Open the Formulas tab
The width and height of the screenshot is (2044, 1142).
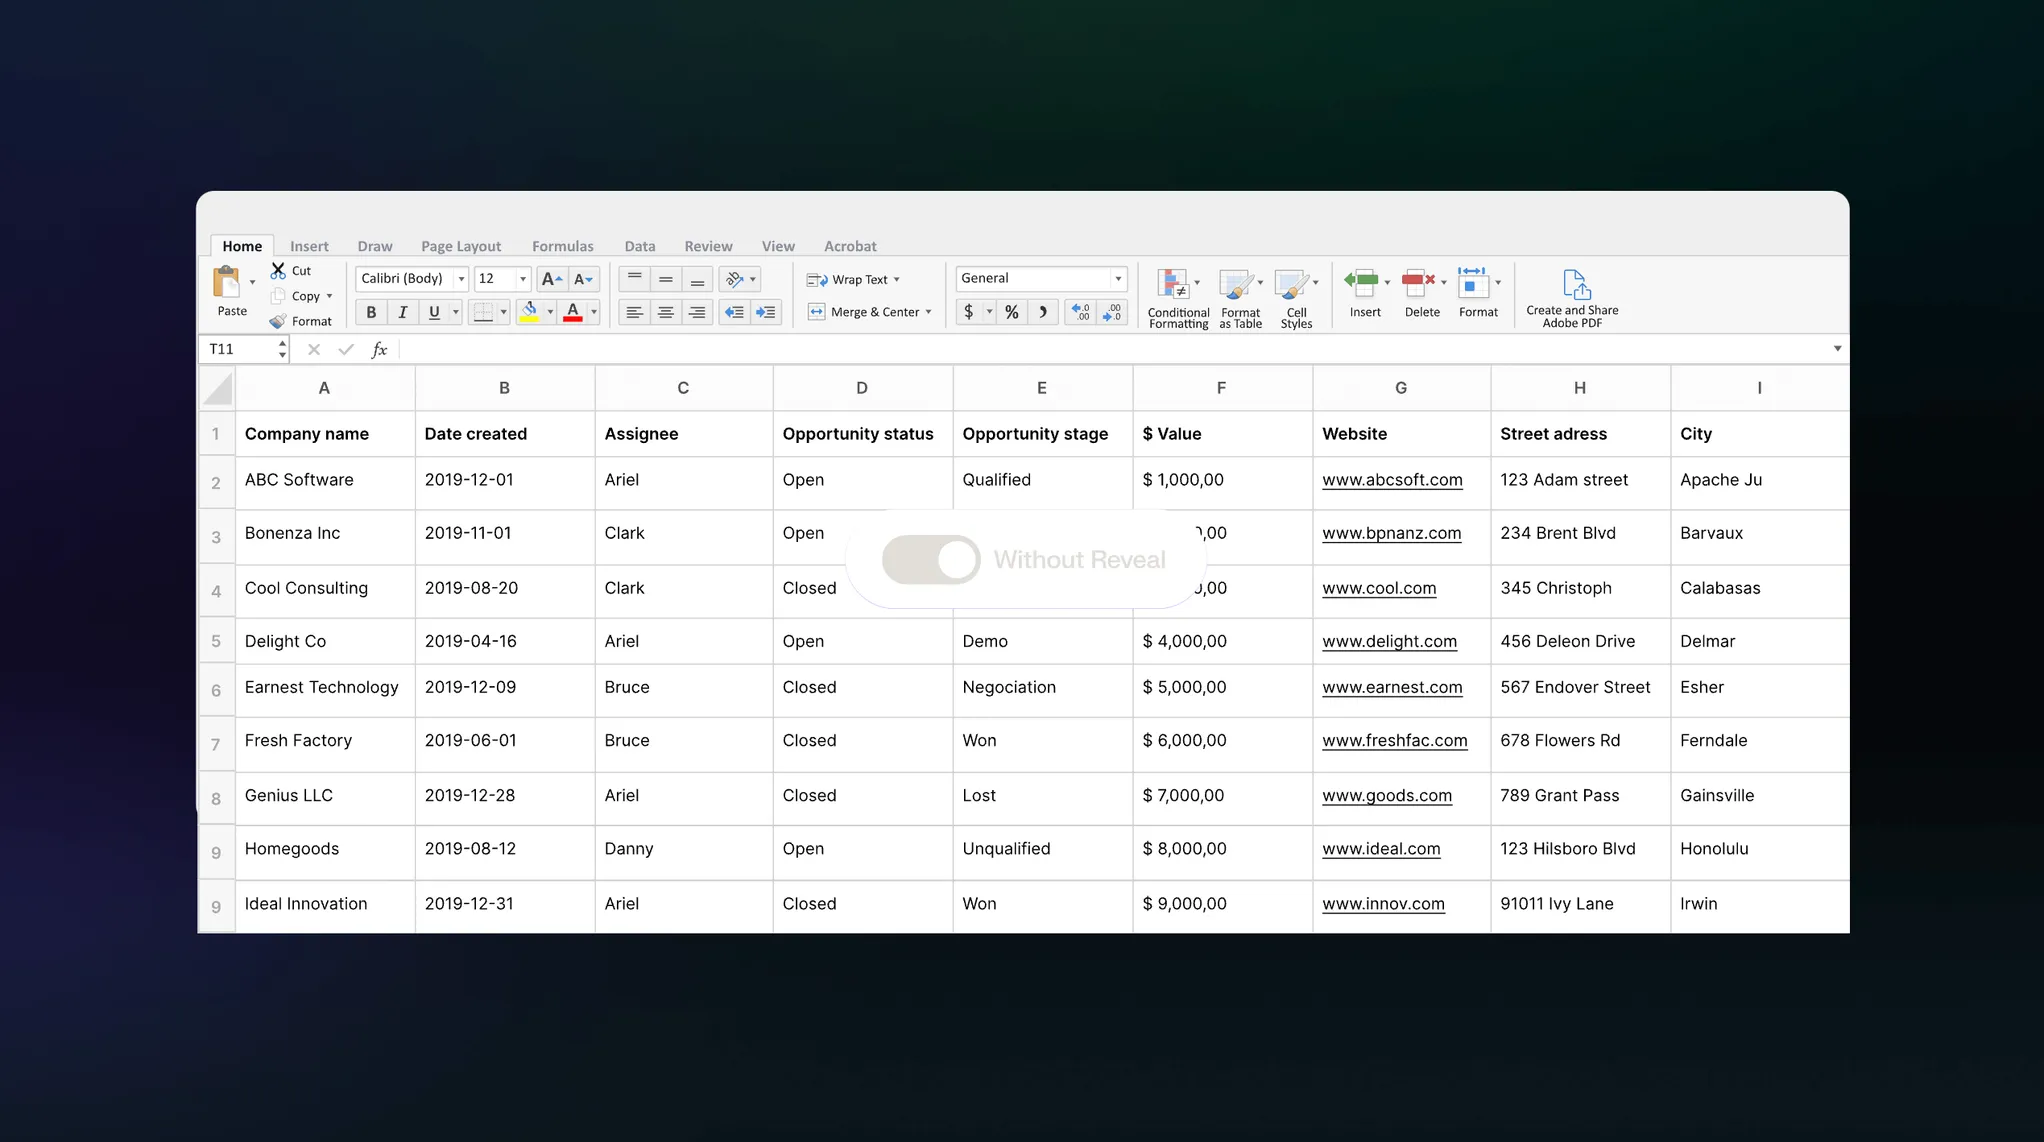[x=562, y=246]
